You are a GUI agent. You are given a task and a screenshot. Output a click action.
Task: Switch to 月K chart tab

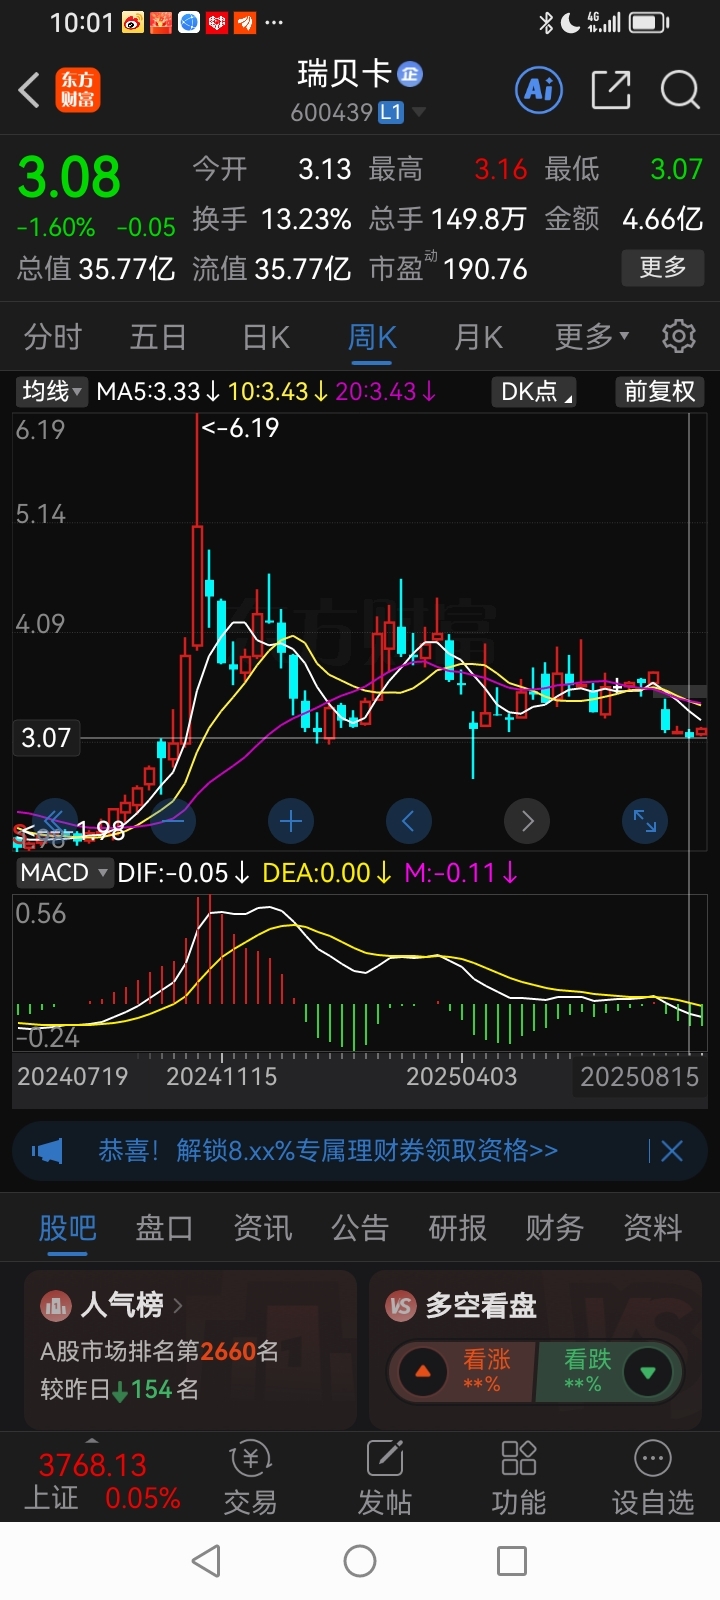pos(479,337)
